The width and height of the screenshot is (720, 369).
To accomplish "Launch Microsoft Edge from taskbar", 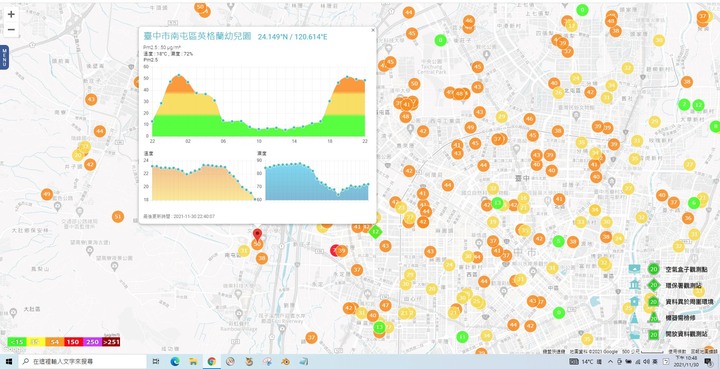I will click(x=174, y=362).
